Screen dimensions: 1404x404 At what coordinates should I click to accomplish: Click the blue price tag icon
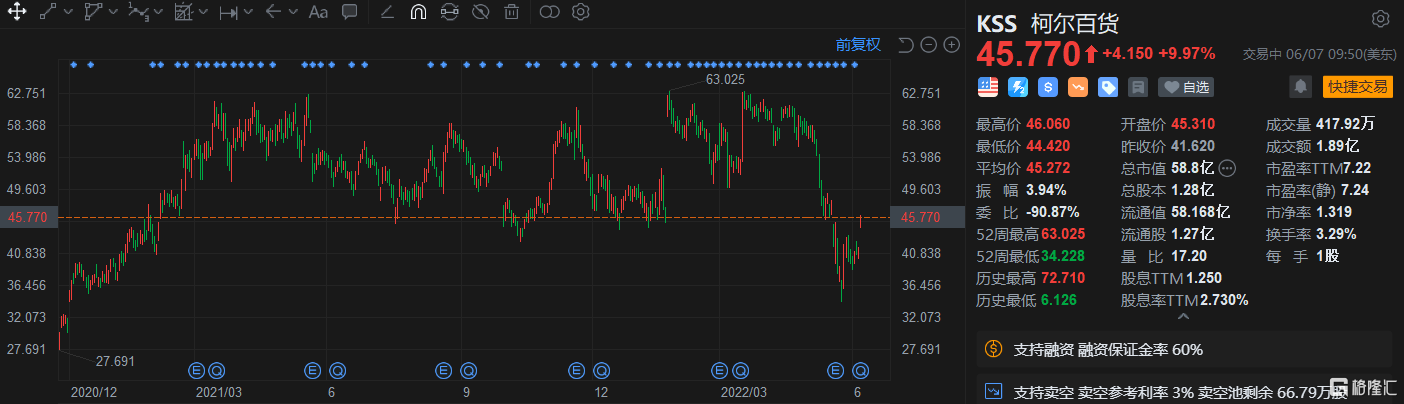(x=1108, y=87)
